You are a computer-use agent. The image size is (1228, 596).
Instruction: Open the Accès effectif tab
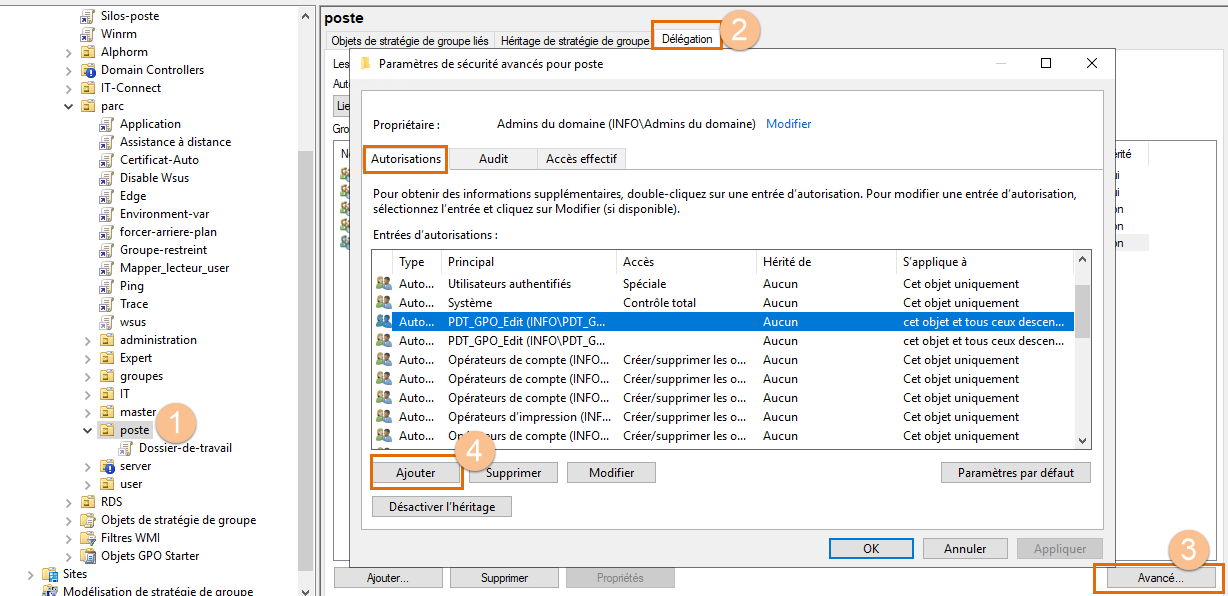pos(581,159)
